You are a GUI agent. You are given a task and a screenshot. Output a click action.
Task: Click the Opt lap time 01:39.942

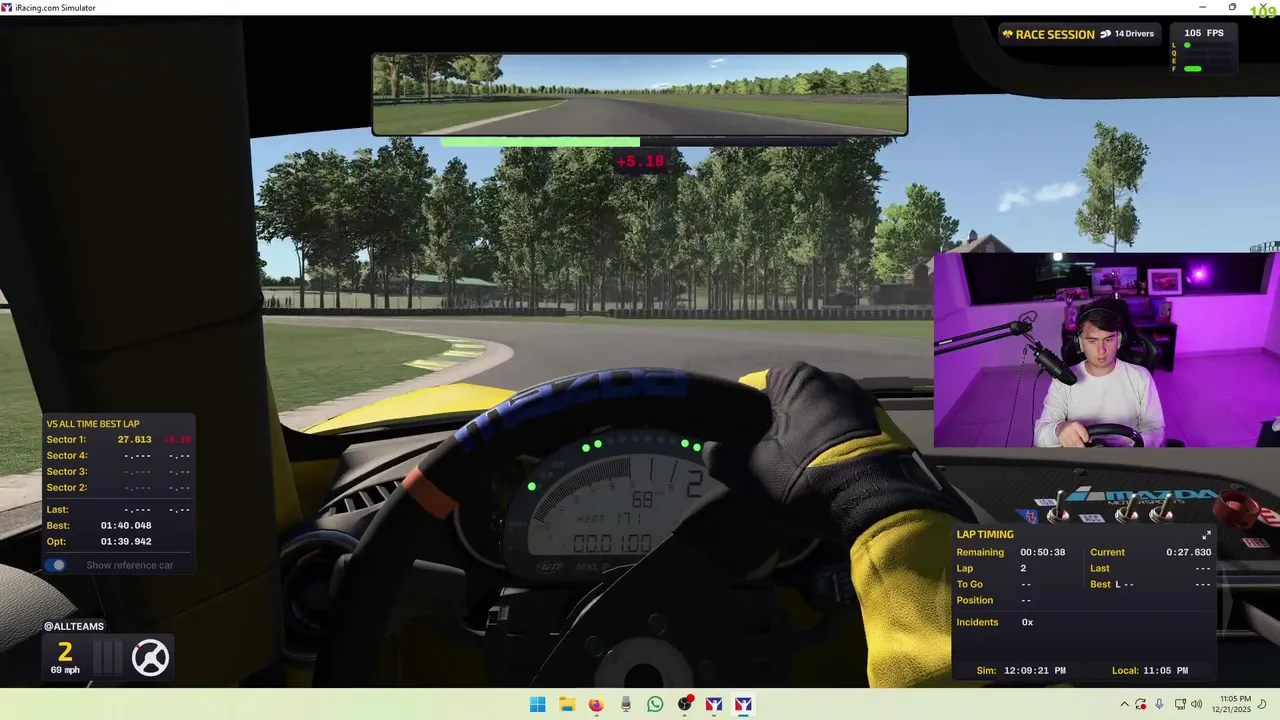(x=126, y=541)
